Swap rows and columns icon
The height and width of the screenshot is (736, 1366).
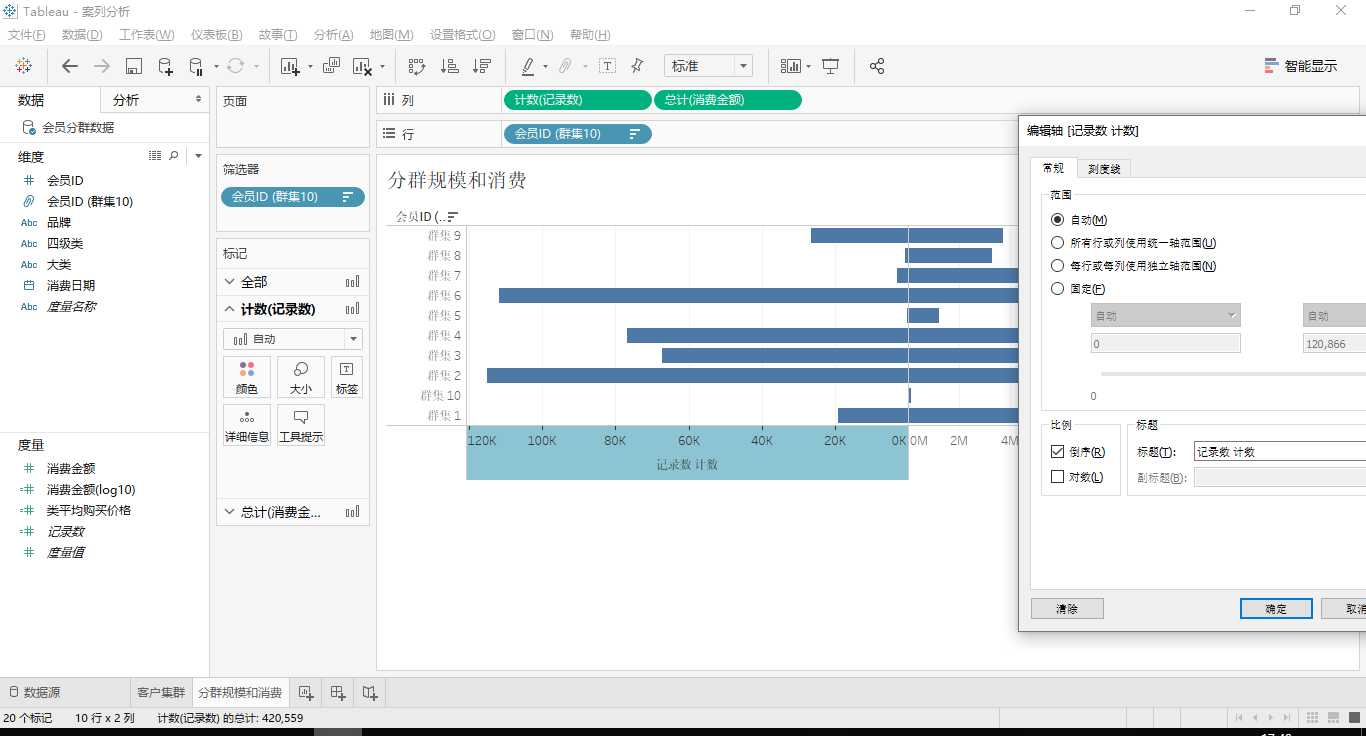(417, 66)
